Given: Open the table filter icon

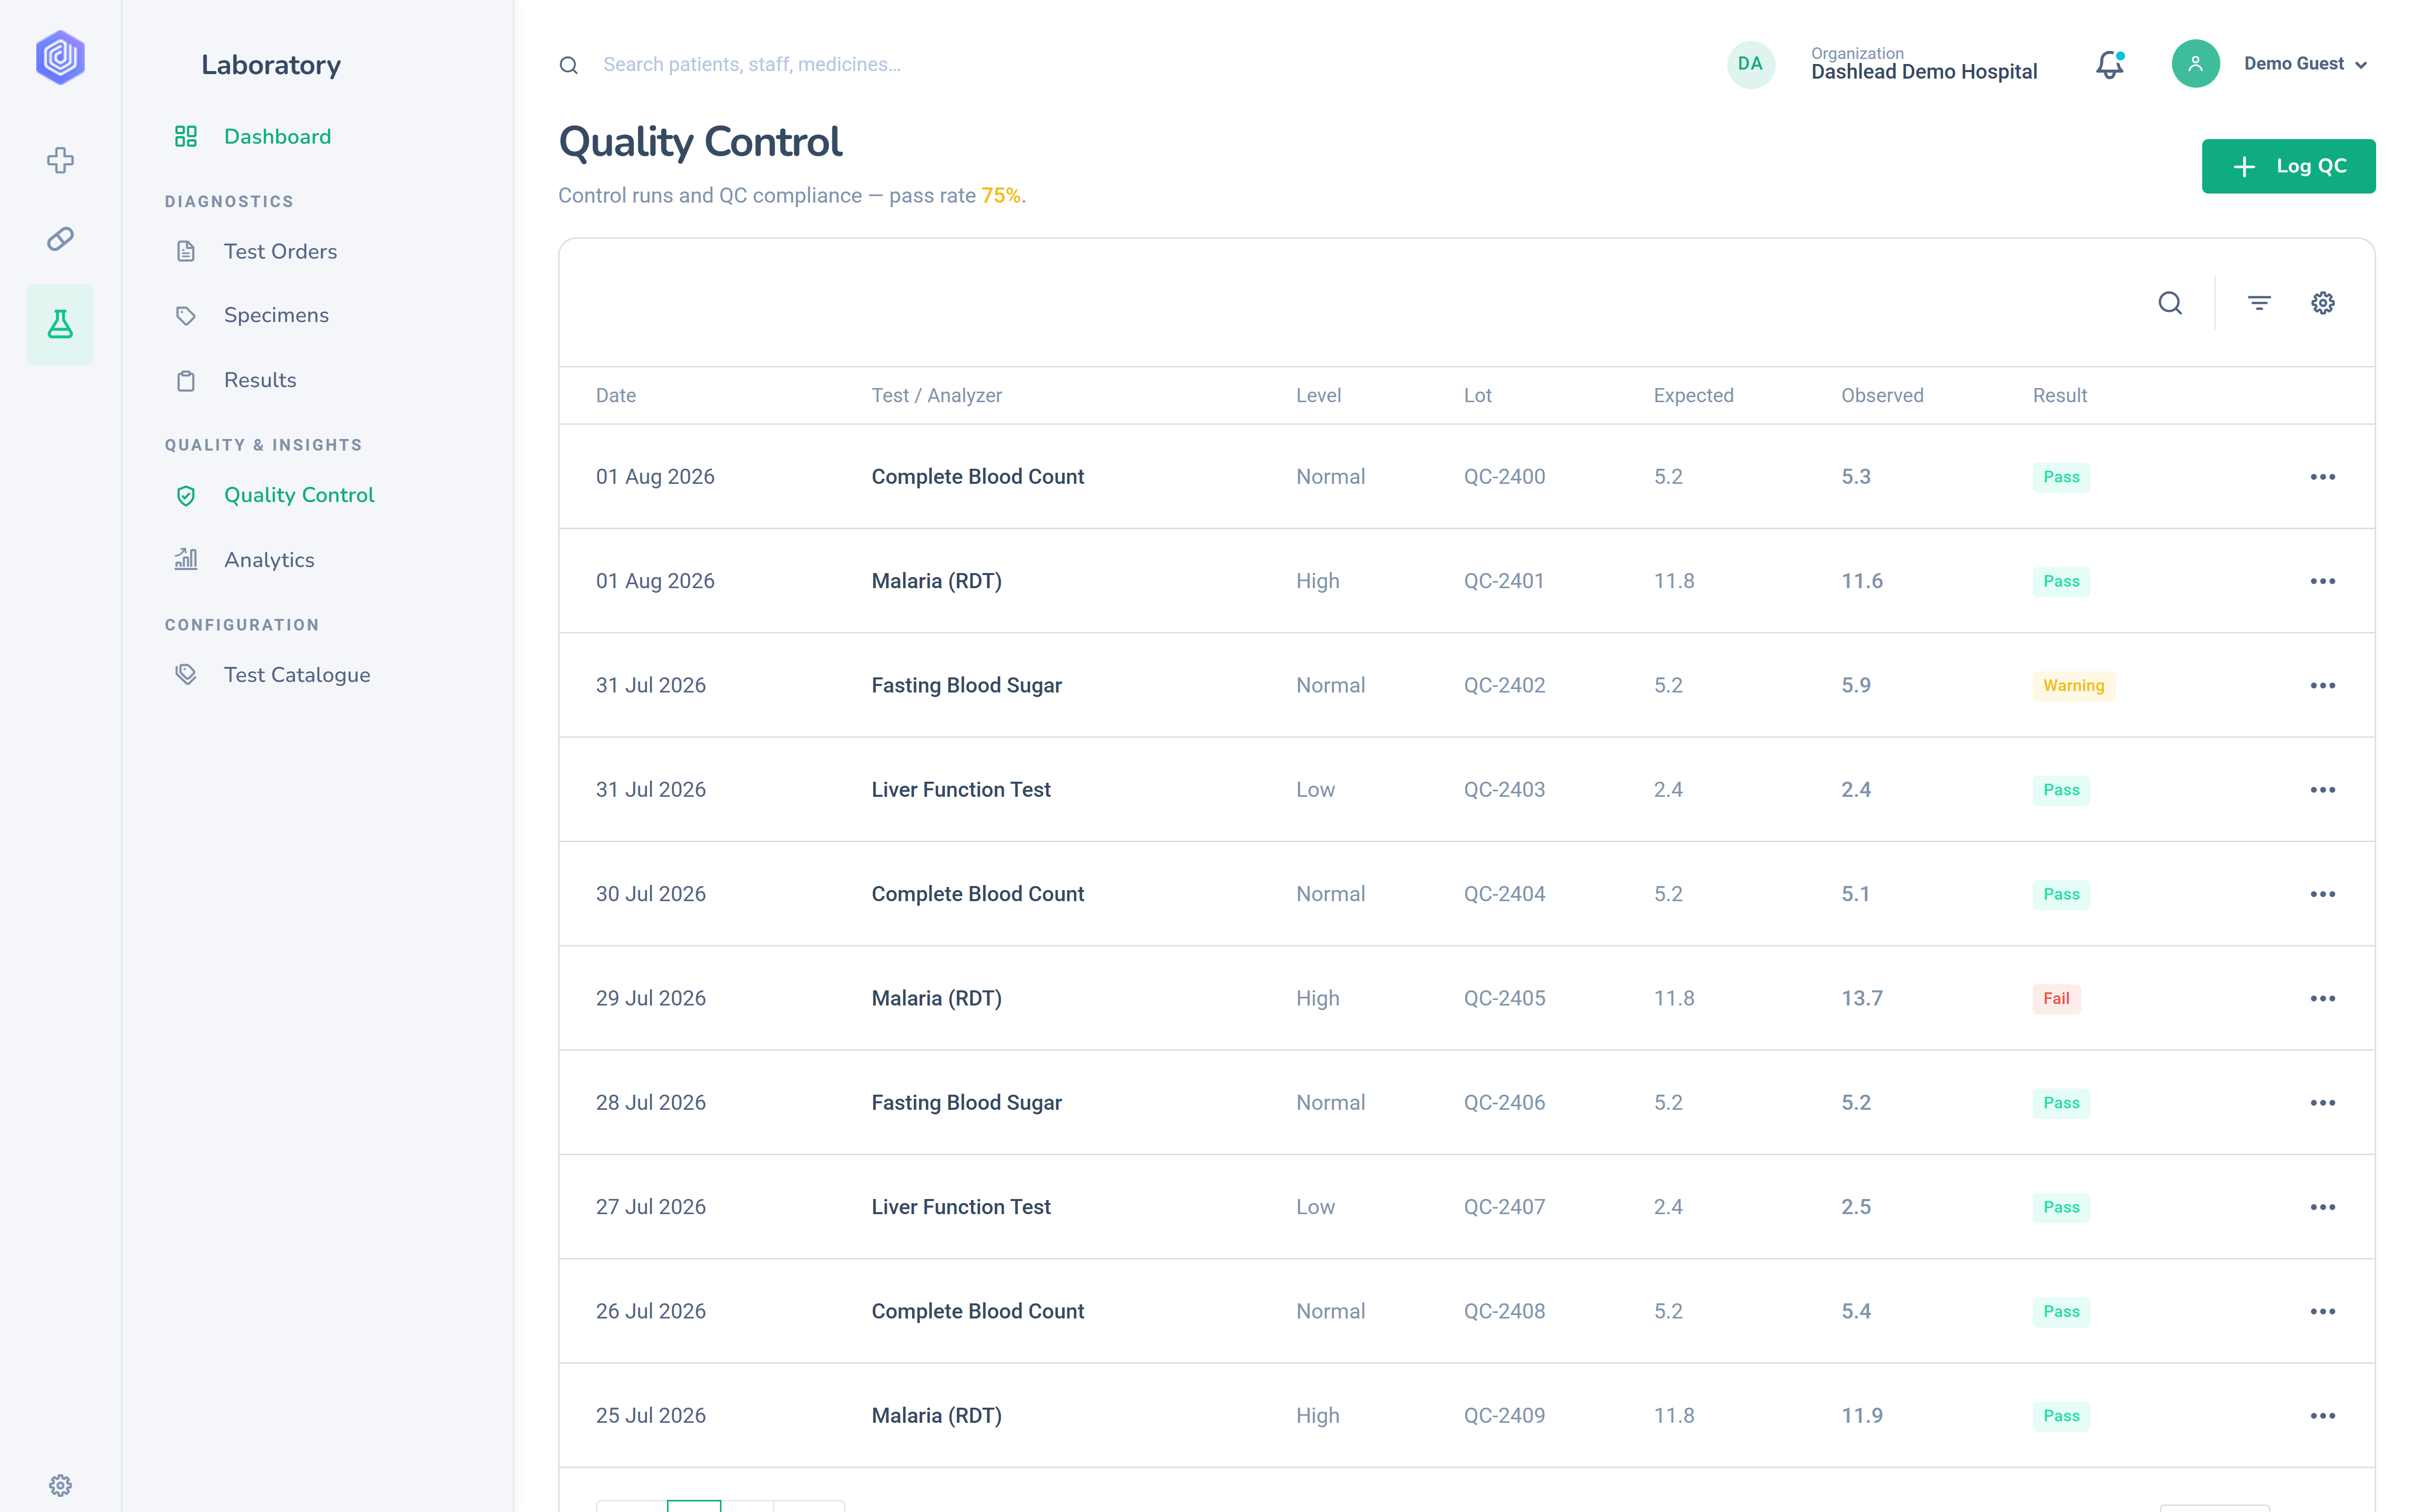Looking at the screenshot, I should pos(2259,302).
